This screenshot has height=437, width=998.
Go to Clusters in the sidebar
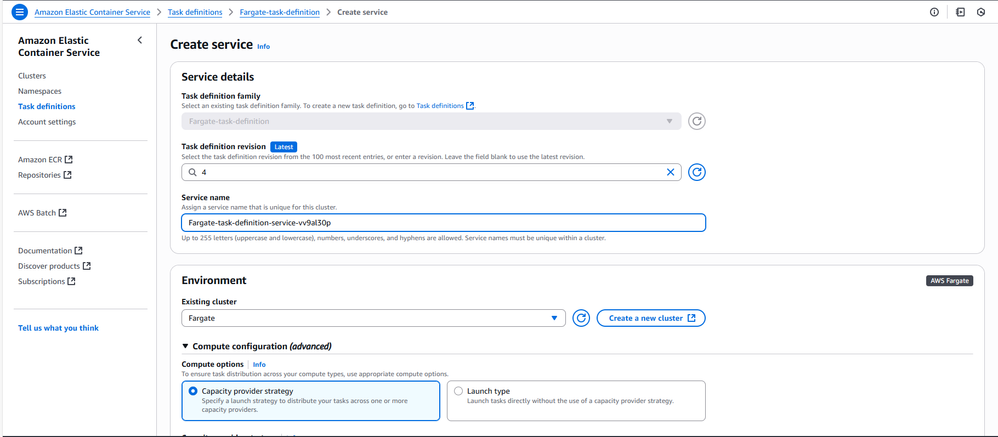tap(32, 76)
